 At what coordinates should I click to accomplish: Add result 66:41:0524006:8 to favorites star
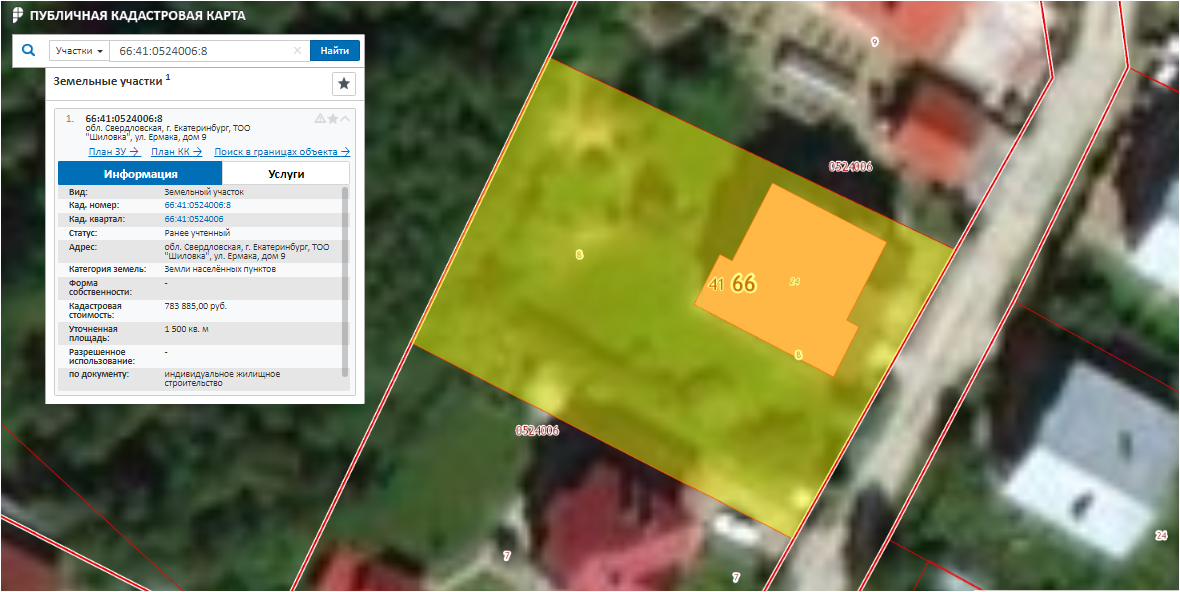click(x=333, y=118)
